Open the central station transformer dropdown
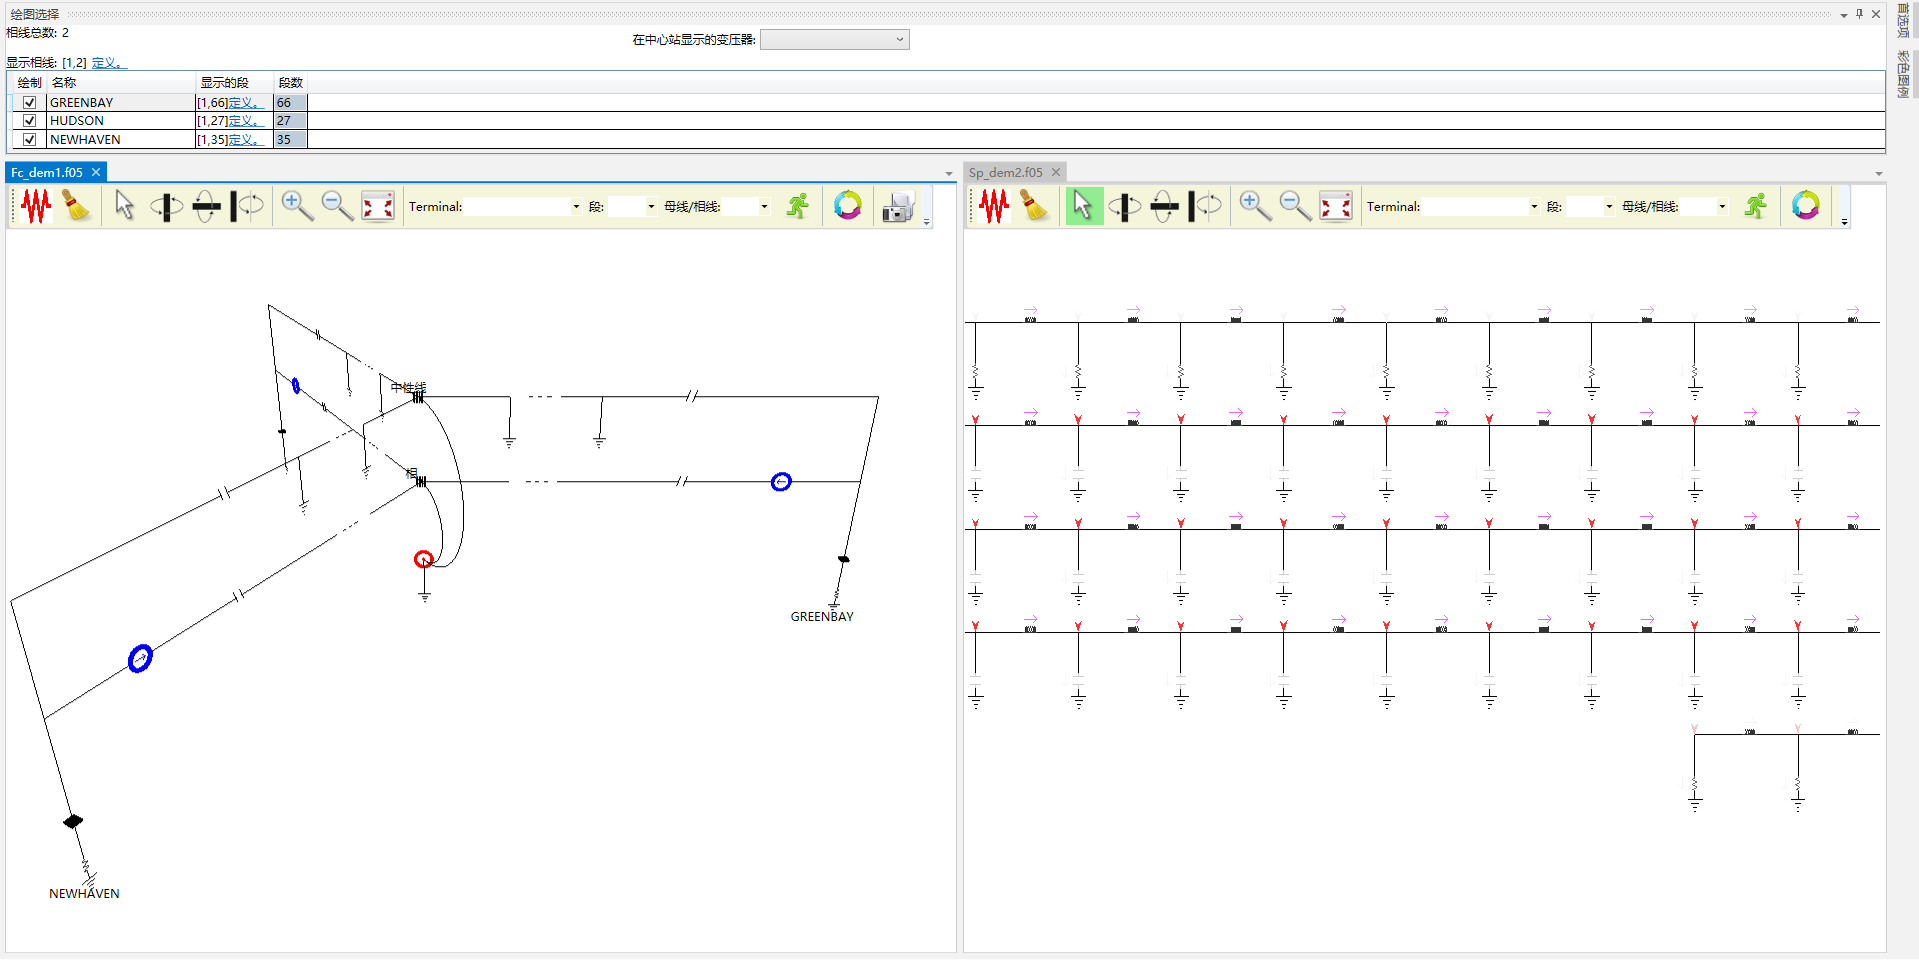Viewport: 1919px width, 960px height. click(x=834, y=40)
